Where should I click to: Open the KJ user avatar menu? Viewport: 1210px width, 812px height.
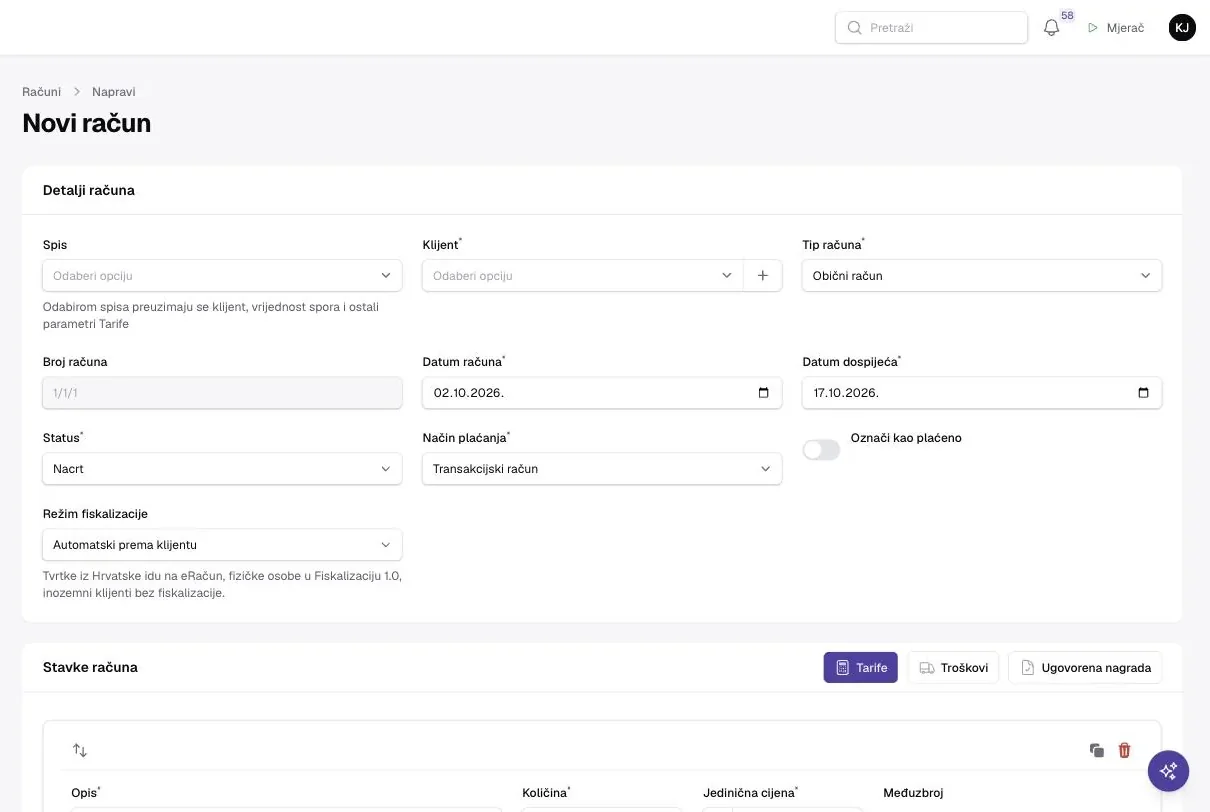click(1182, 28)
